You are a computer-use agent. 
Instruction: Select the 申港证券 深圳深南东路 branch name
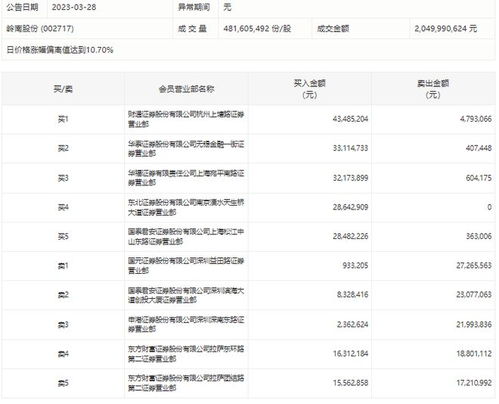click(x=186, y=324)
